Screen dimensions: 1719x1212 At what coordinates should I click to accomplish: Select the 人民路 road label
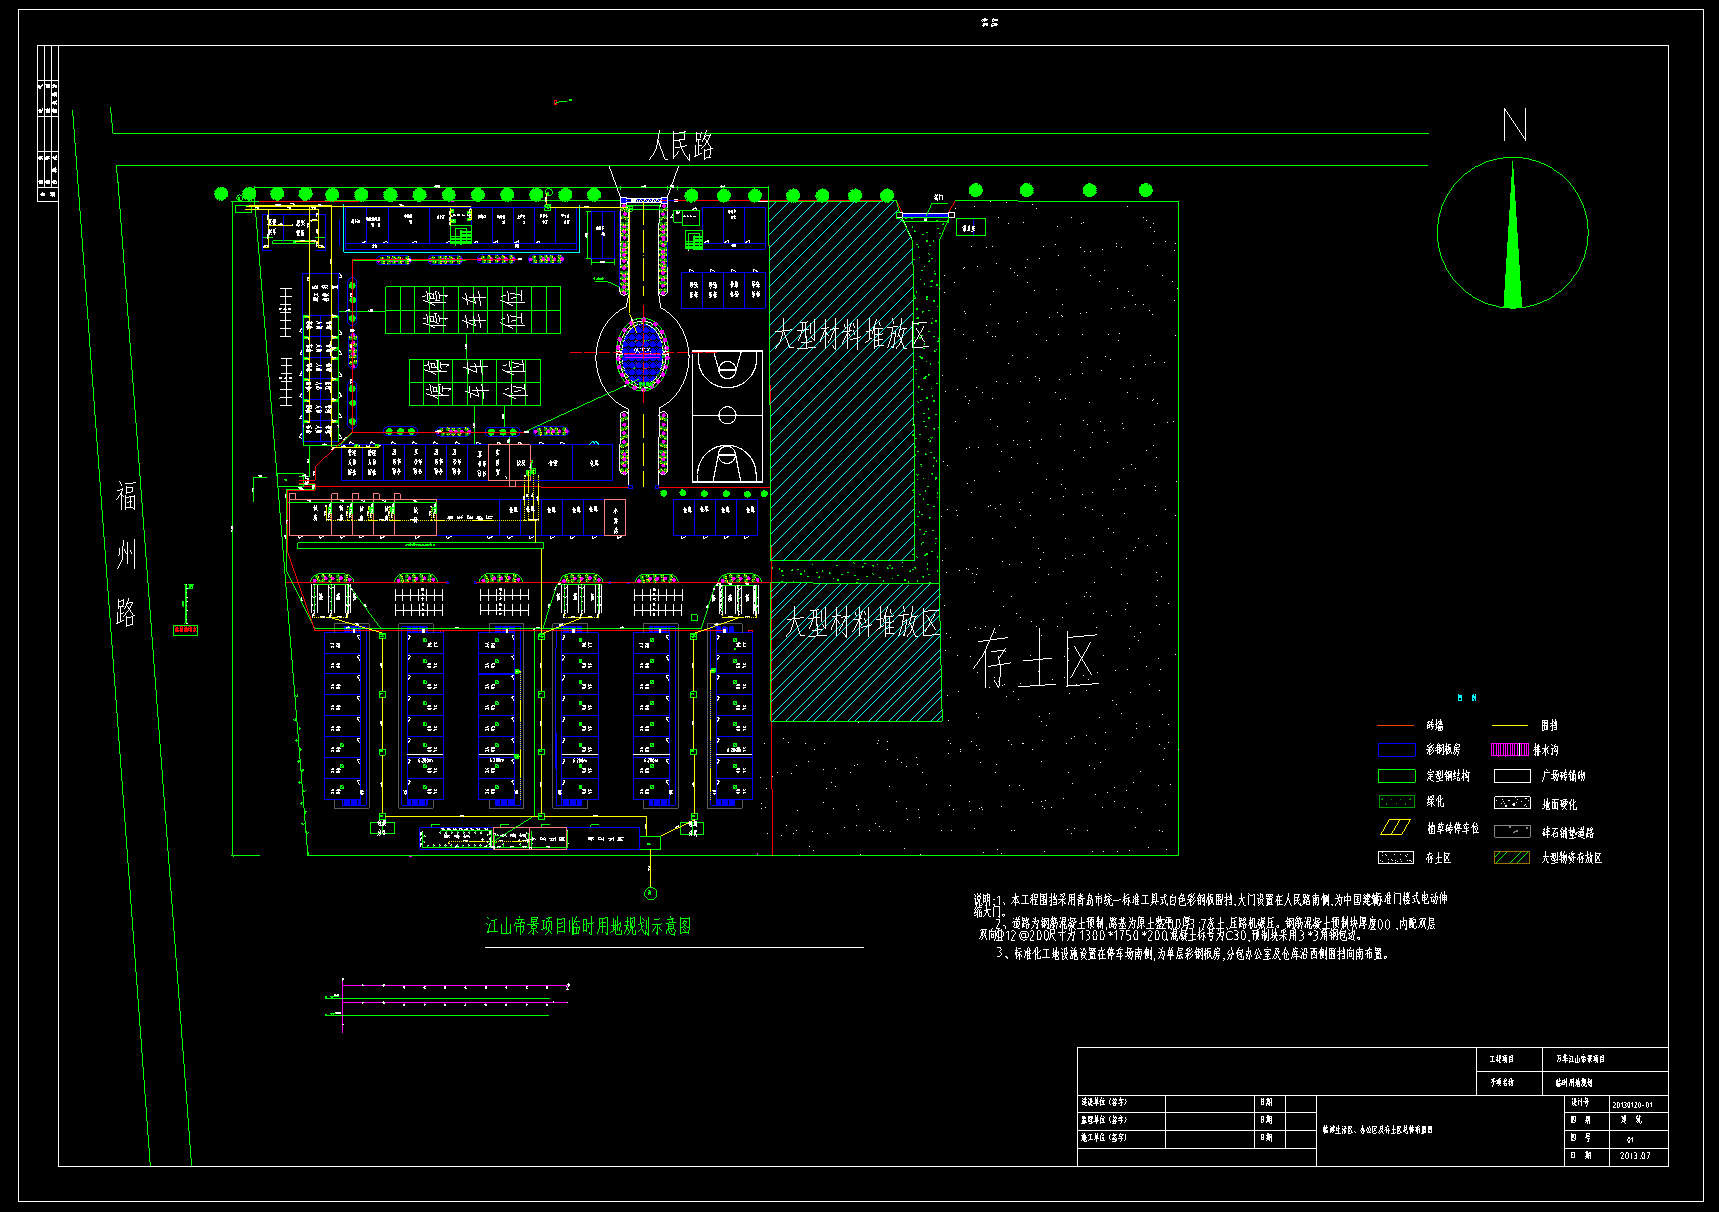tap(681, 146)
